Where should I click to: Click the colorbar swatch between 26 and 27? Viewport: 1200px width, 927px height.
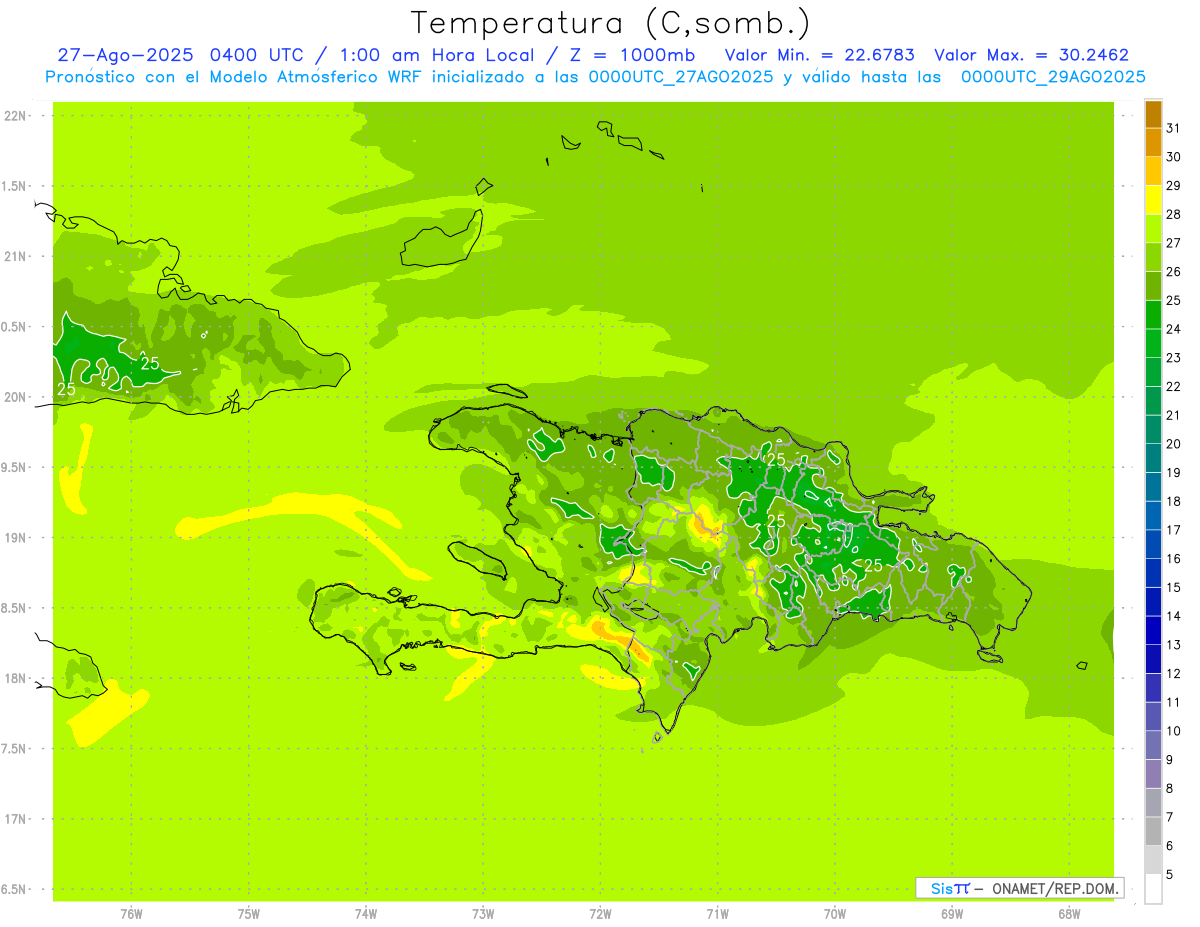(1153, 257)
